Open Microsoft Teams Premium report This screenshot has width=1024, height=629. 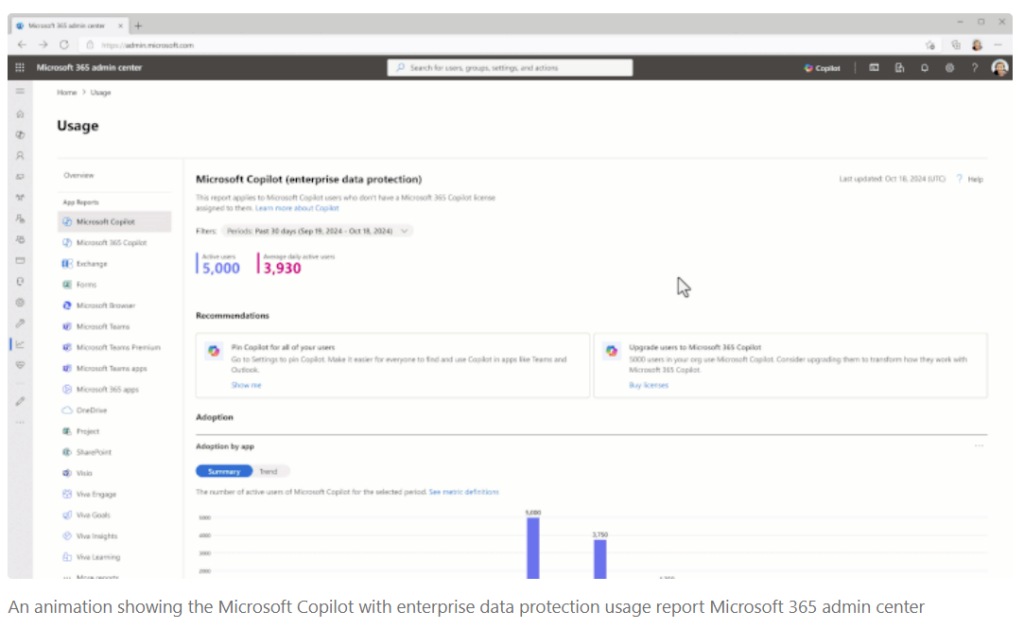pos(118,347)
